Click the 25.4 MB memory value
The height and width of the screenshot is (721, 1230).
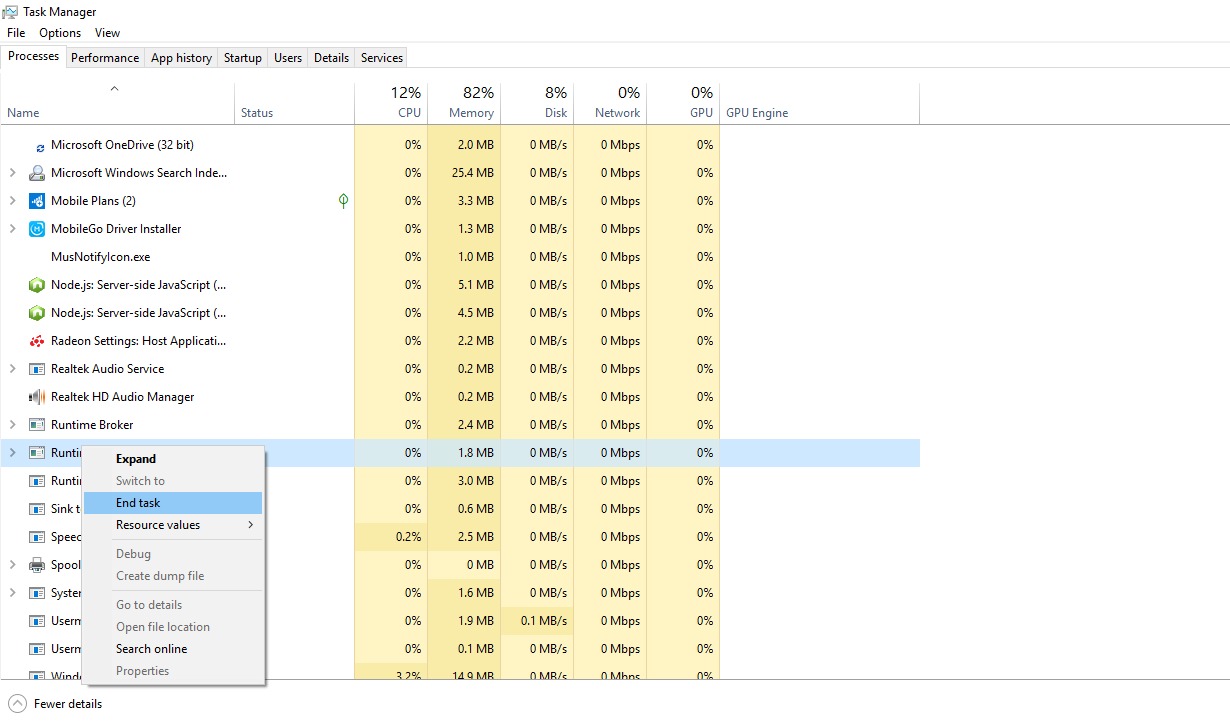point(472,173)
